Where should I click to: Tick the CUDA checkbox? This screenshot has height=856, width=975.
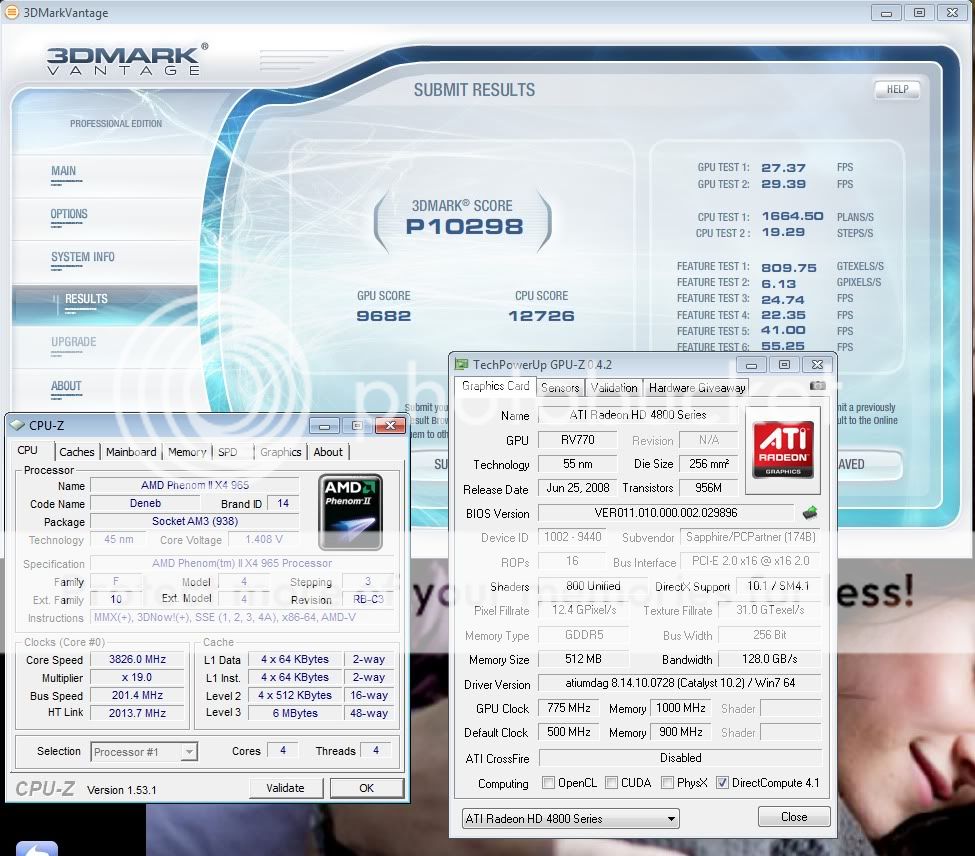click(x=611, y=783)
